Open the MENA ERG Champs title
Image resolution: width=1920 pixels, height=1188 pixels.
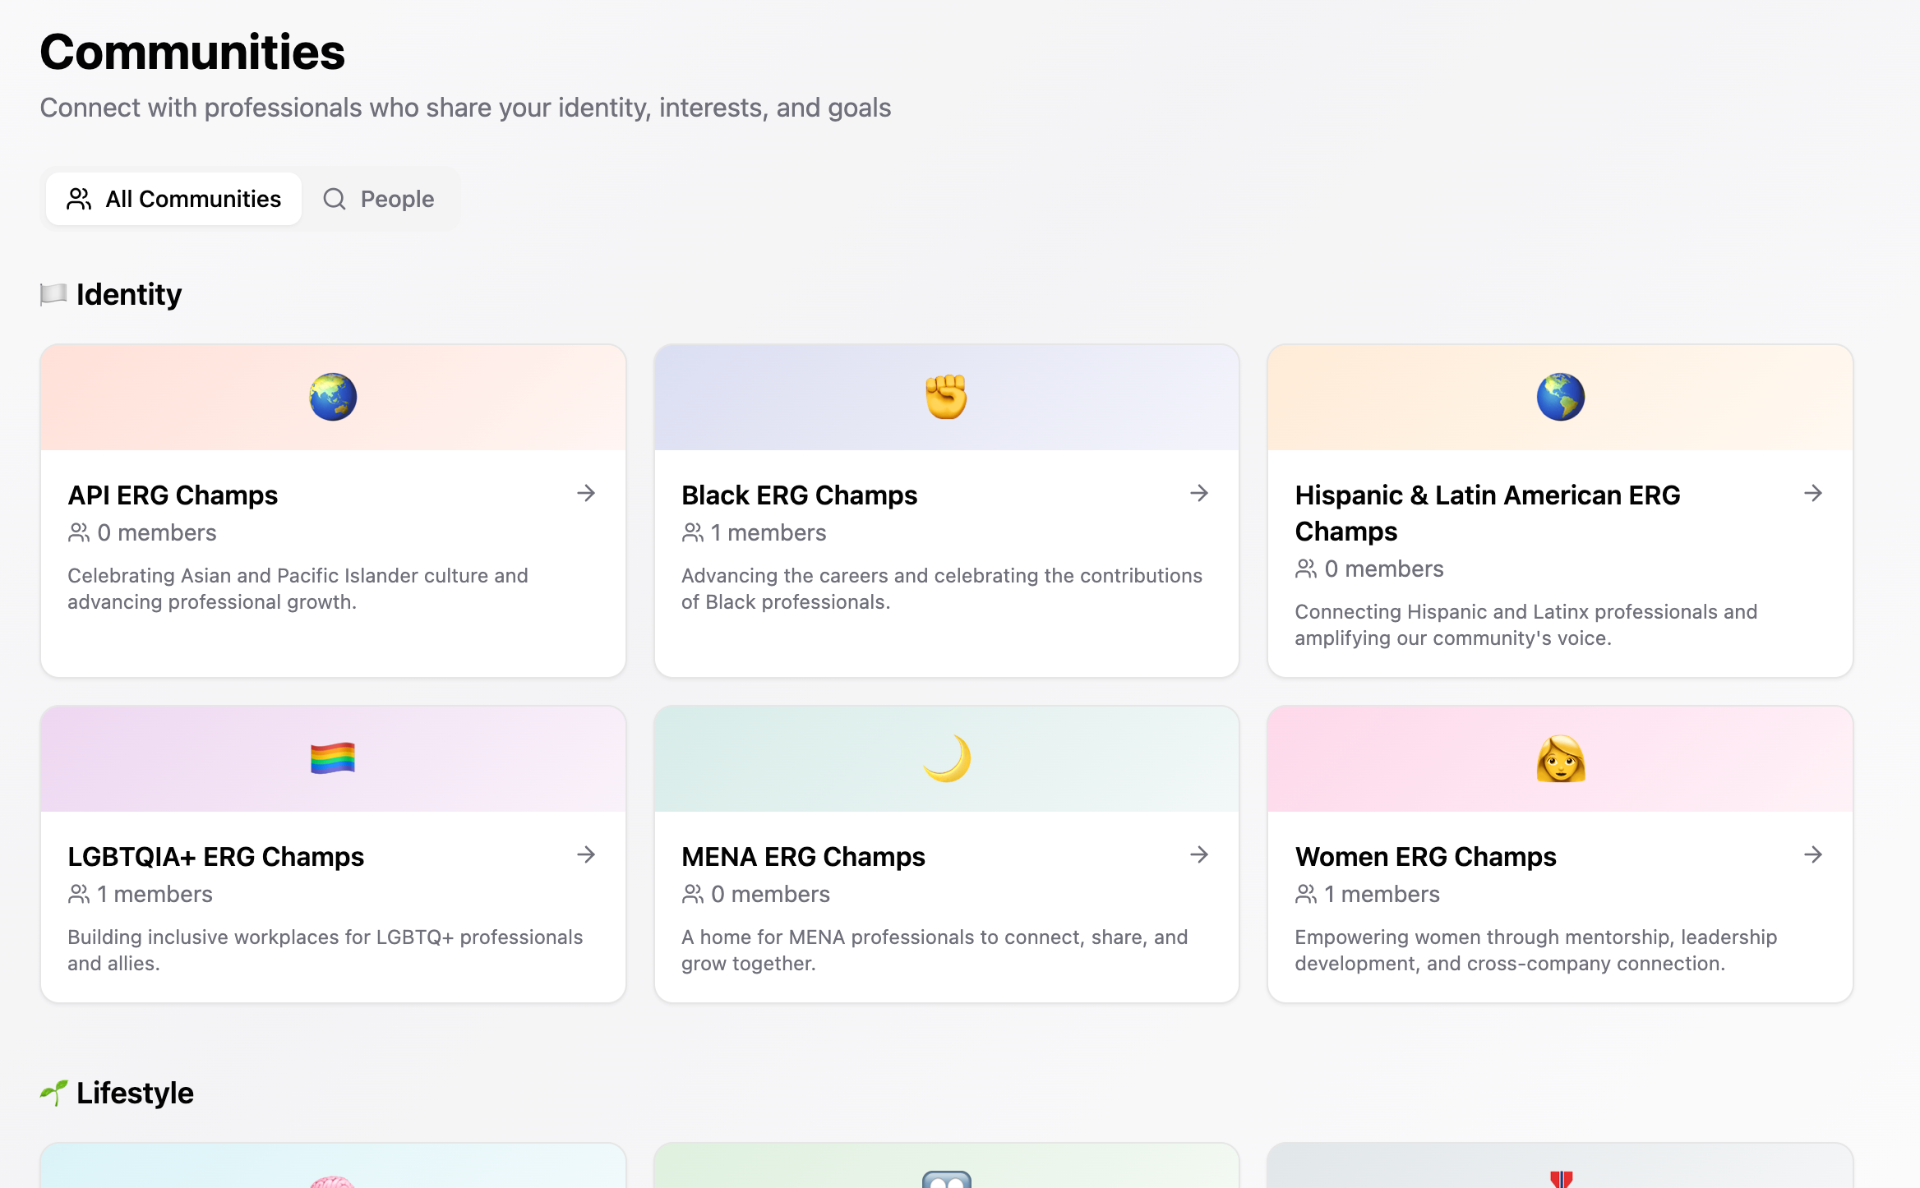point(803,857)
